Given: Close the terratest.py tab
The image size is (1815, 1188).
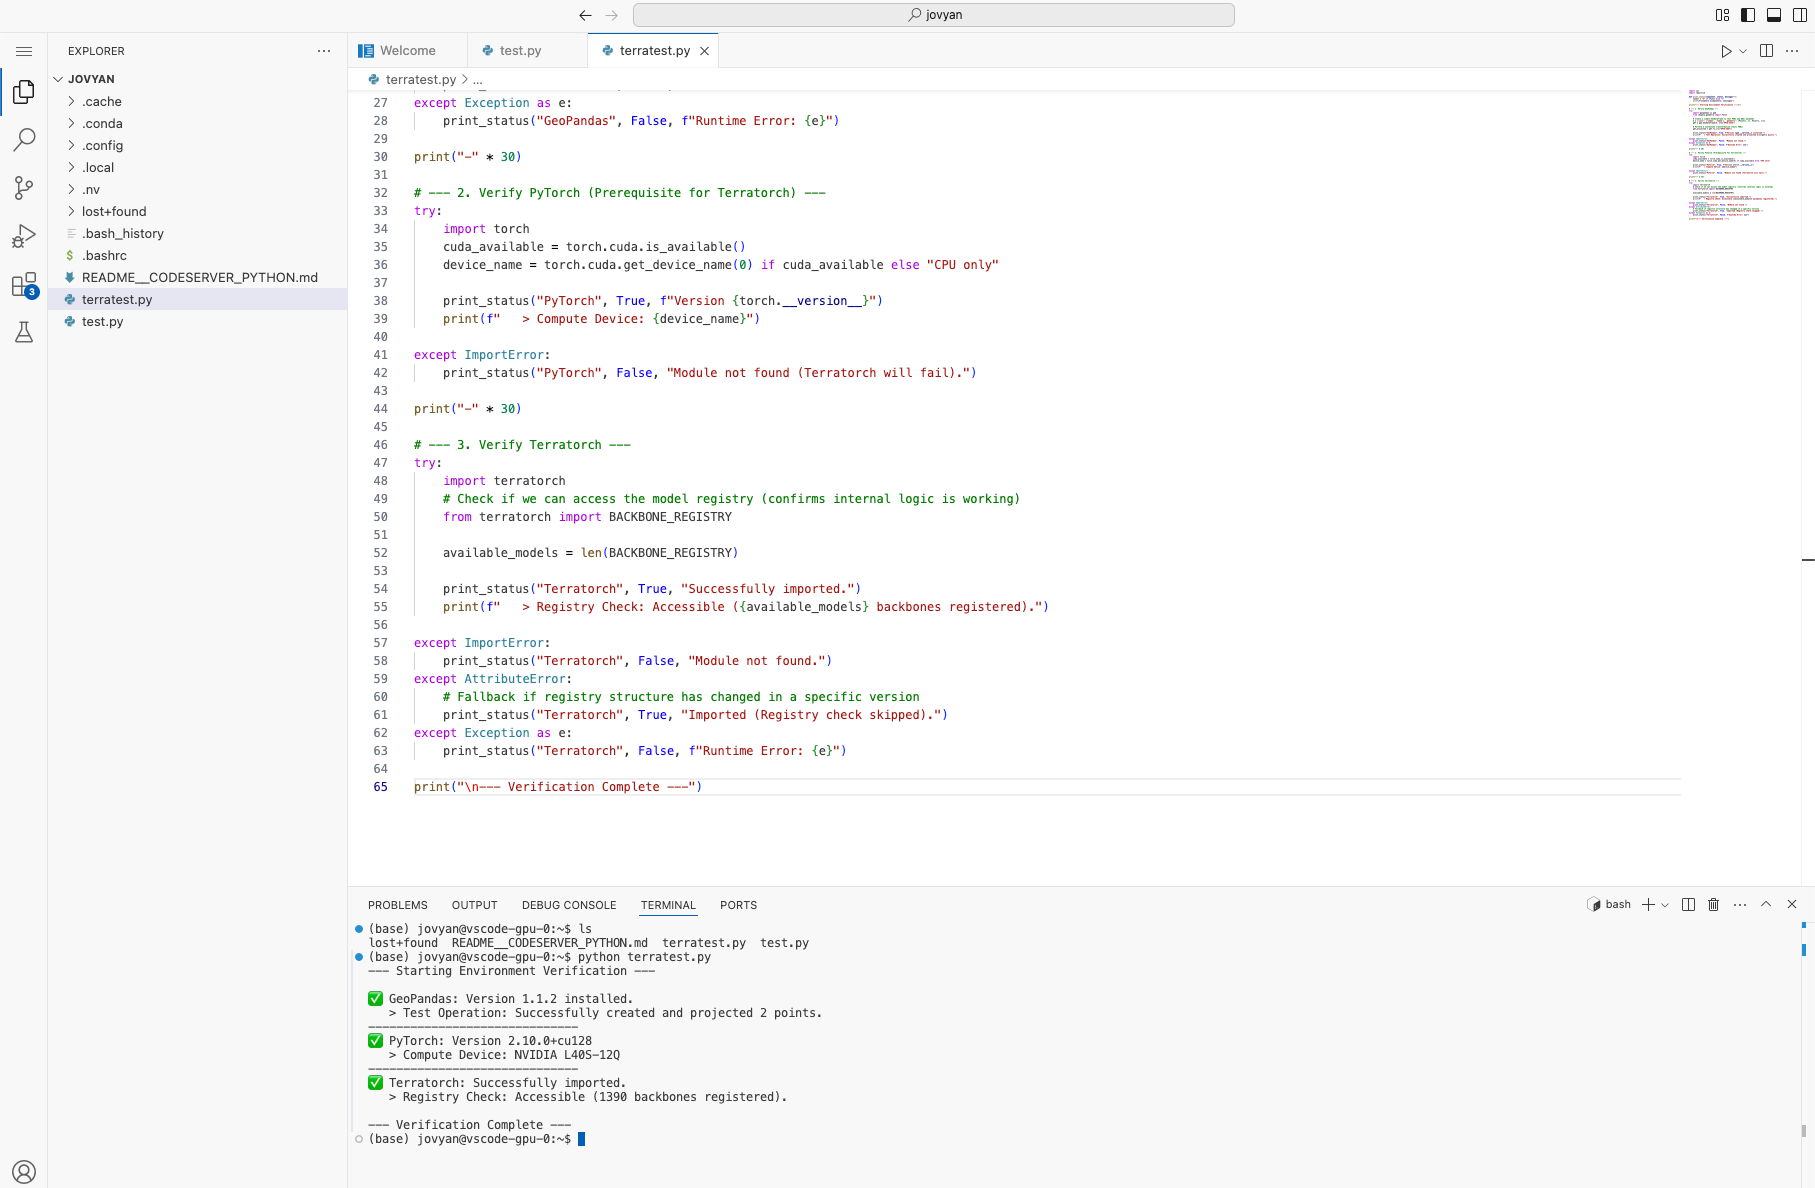Looking at the screenshot, I should point(704,51).
